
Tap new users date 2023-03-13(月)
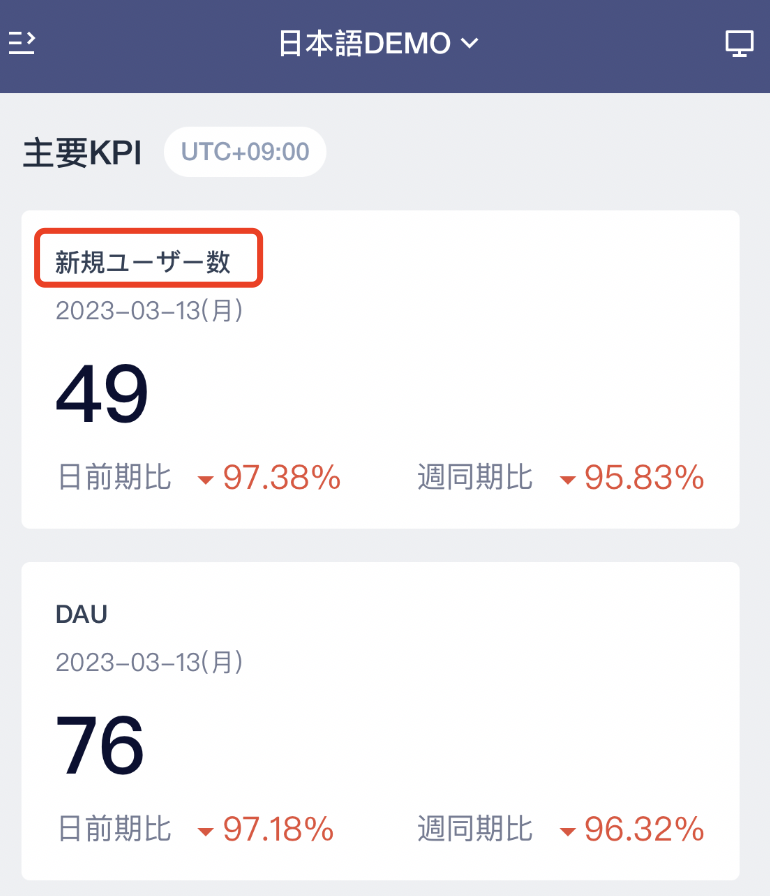pyautogui.click(x=149, y=311)
